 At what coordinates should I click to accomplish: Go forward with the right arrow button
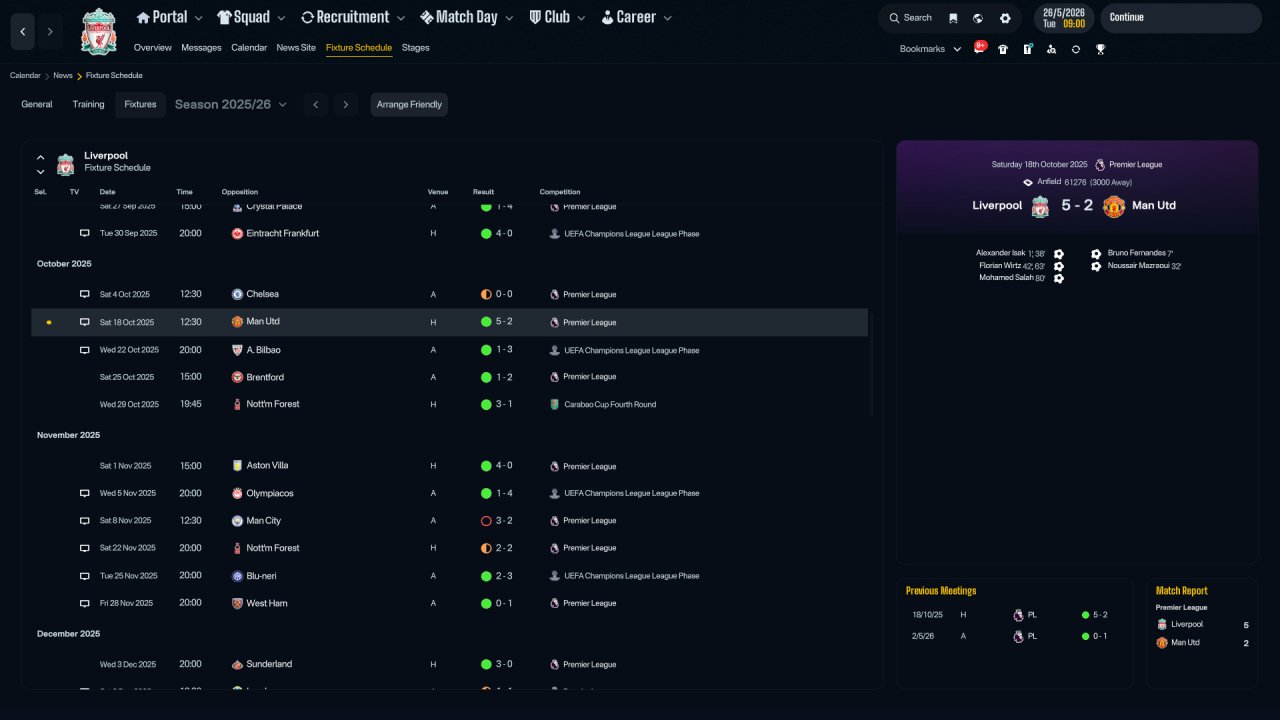click(50, 32)
